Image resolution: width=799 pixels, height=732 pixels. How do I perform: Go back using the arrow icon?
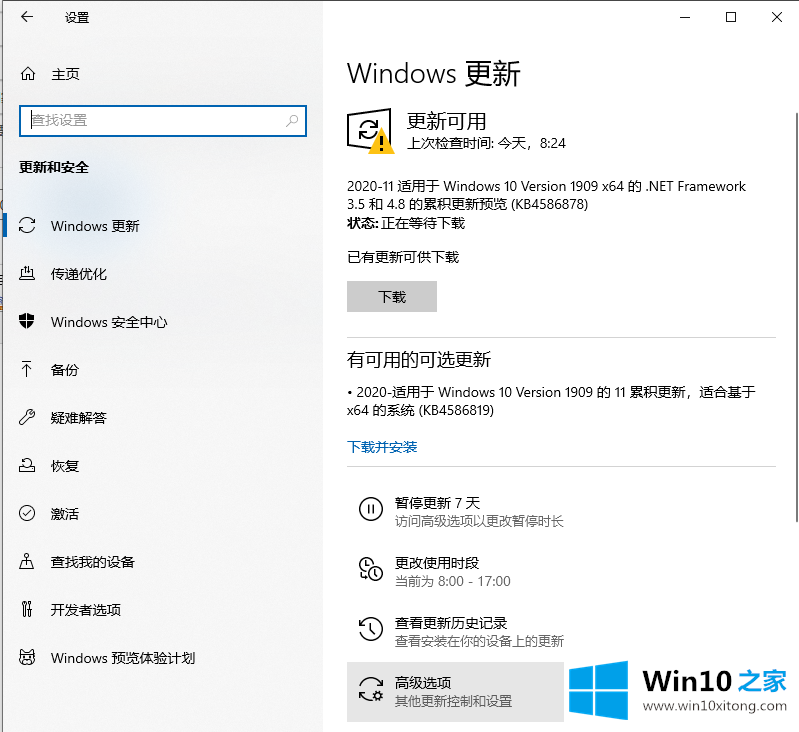pyautogui.click(x=27, y=17)
